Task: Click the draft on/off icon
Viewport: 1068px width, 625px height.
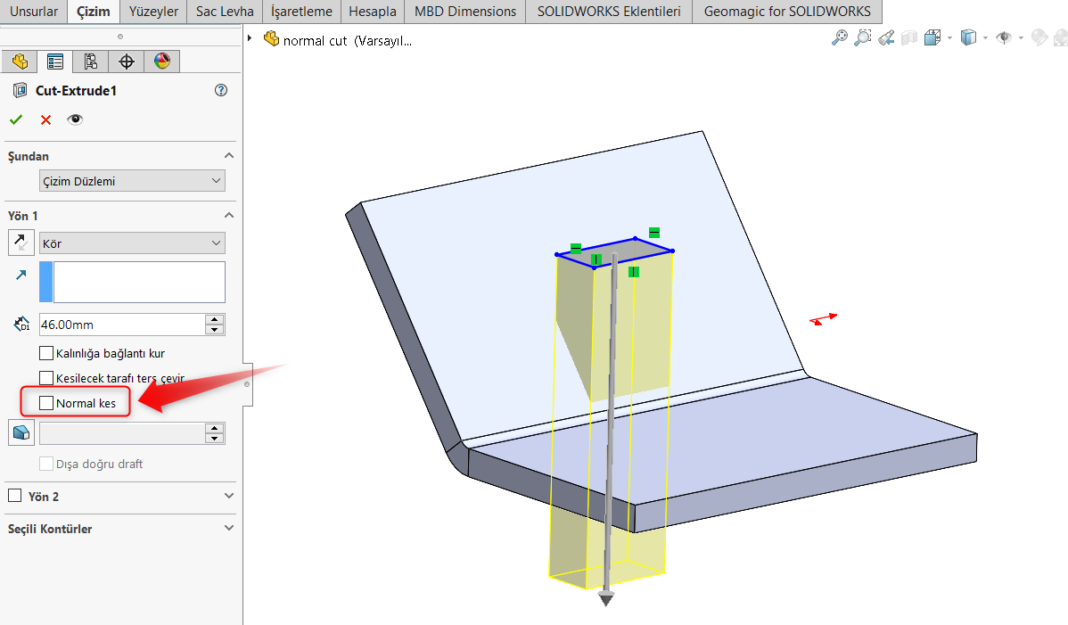Action: pos(21,432)
